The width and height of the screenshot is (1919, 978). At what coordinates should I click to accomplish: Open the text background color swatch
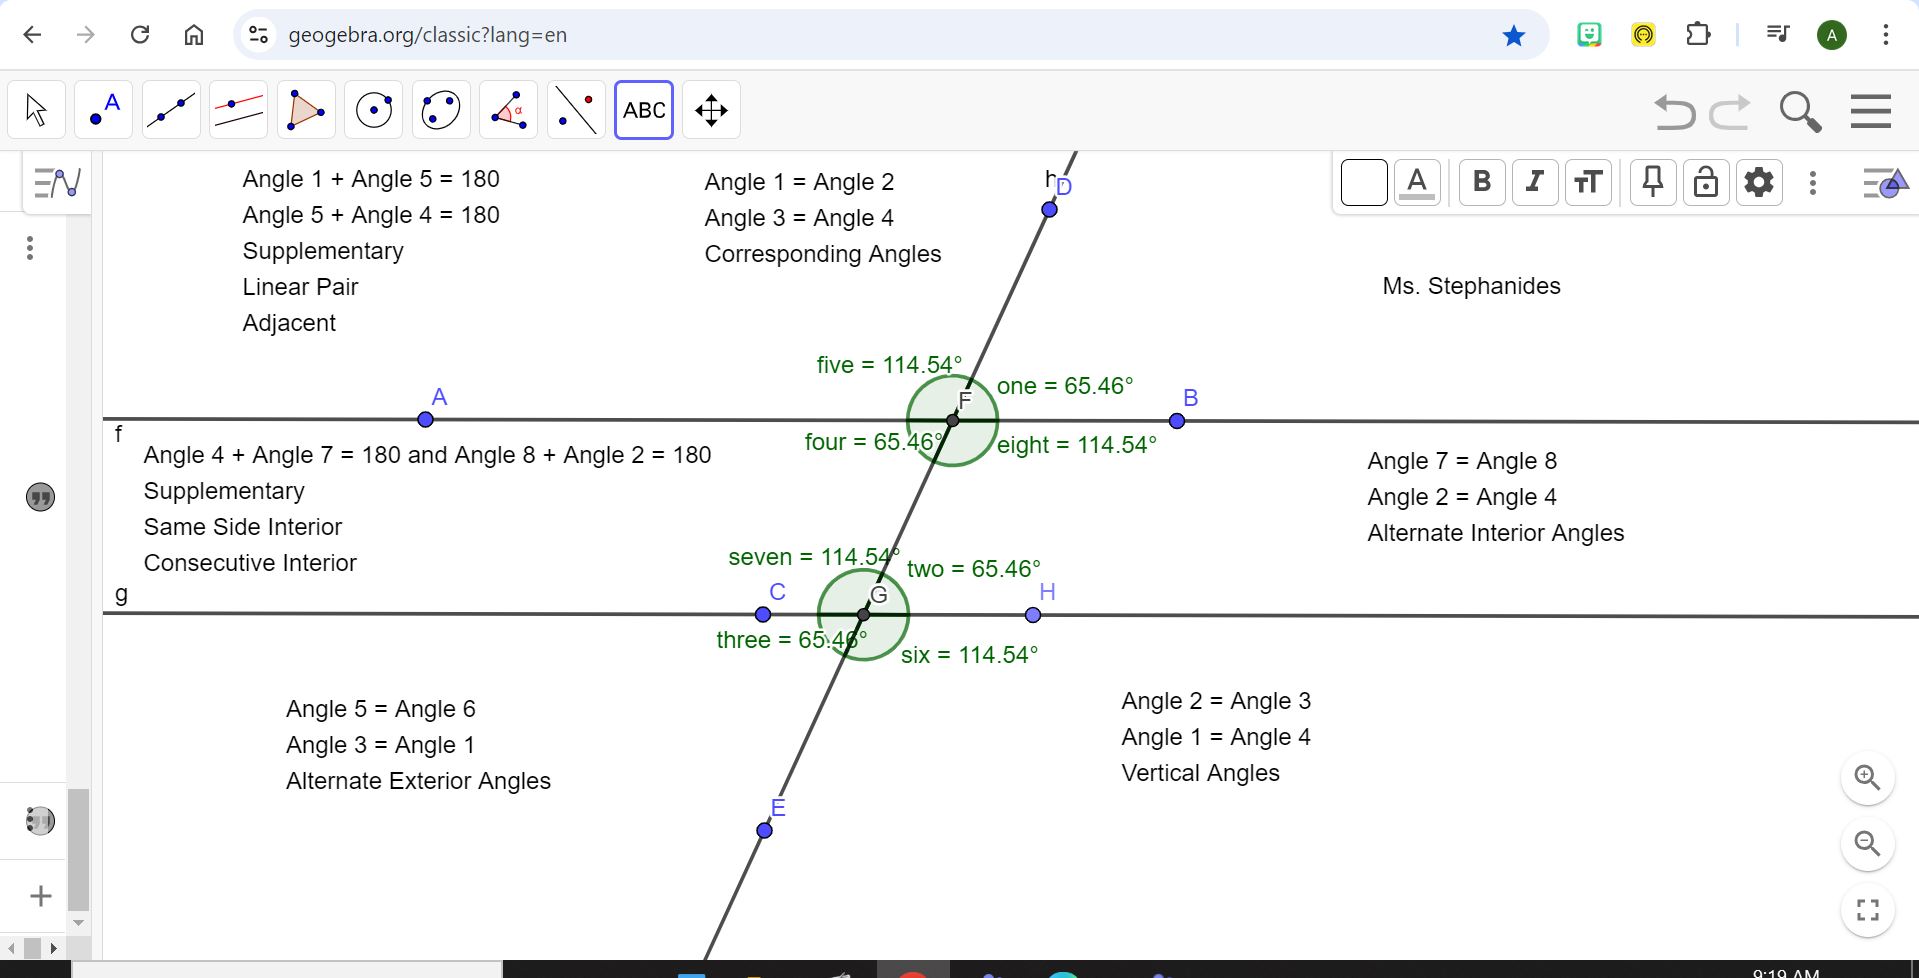coord(1363,182)
